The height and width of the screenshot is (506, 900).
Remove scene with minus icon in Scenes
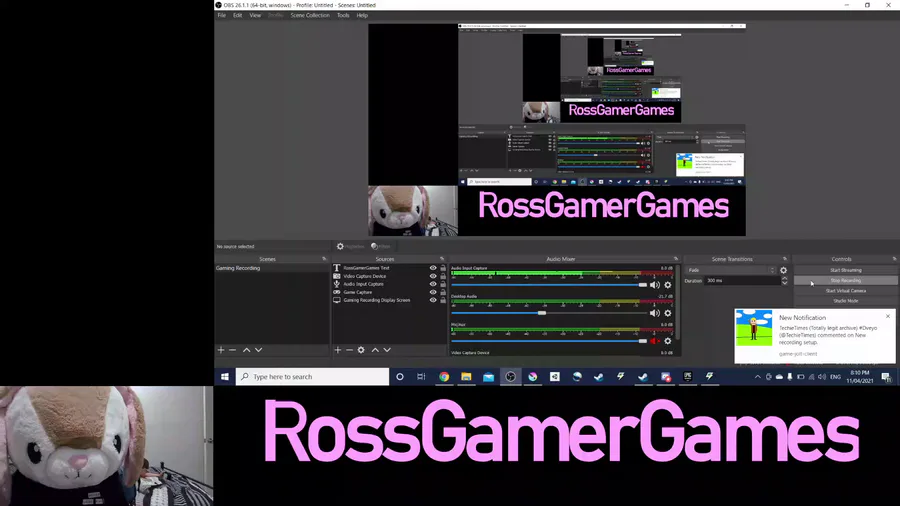[232, 350]
